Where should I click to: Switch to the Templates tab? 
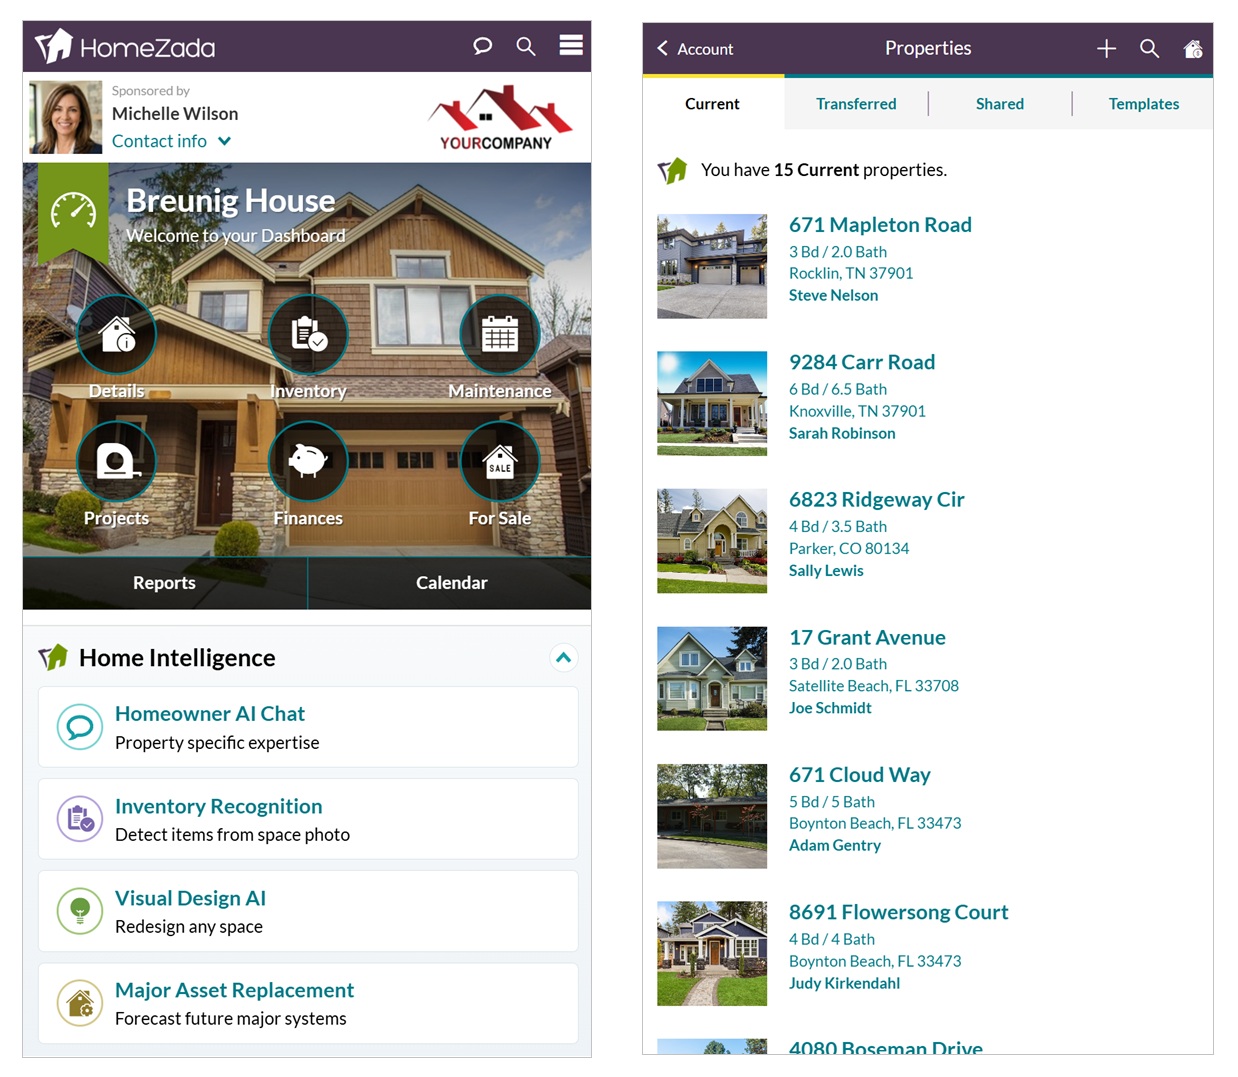point(1144,103)
